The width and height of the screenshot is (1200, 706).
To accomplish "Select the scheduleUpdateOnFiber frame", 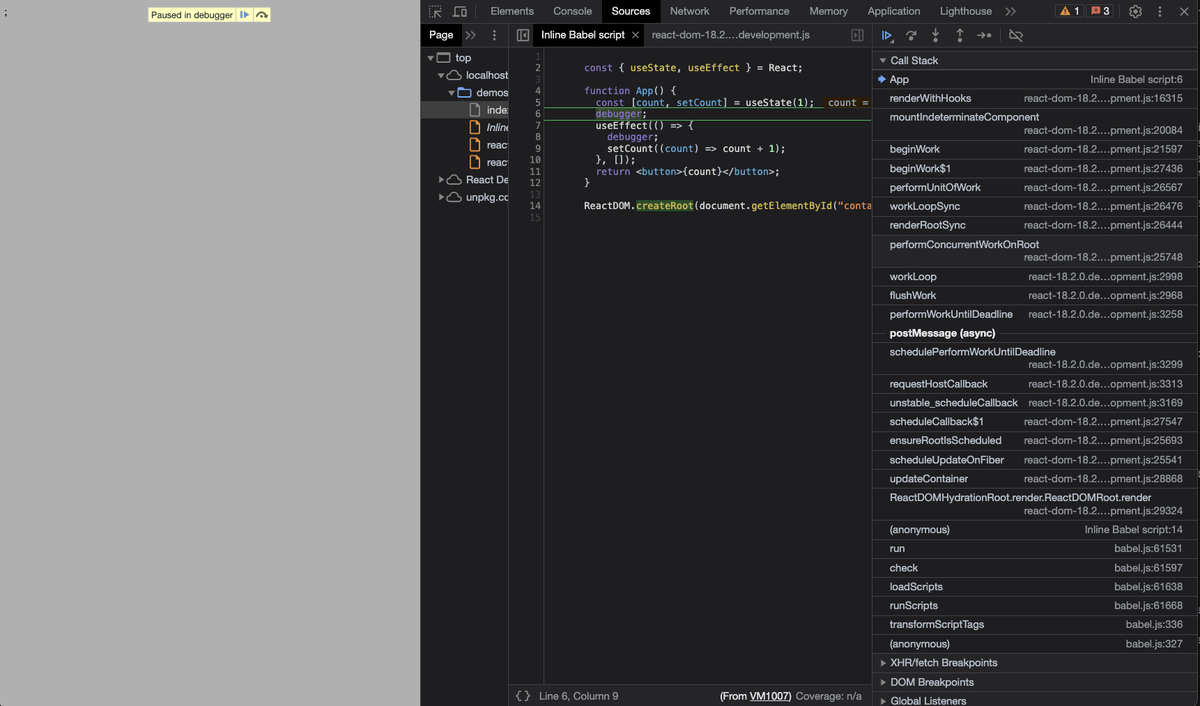I will (x=1035, y=460).
